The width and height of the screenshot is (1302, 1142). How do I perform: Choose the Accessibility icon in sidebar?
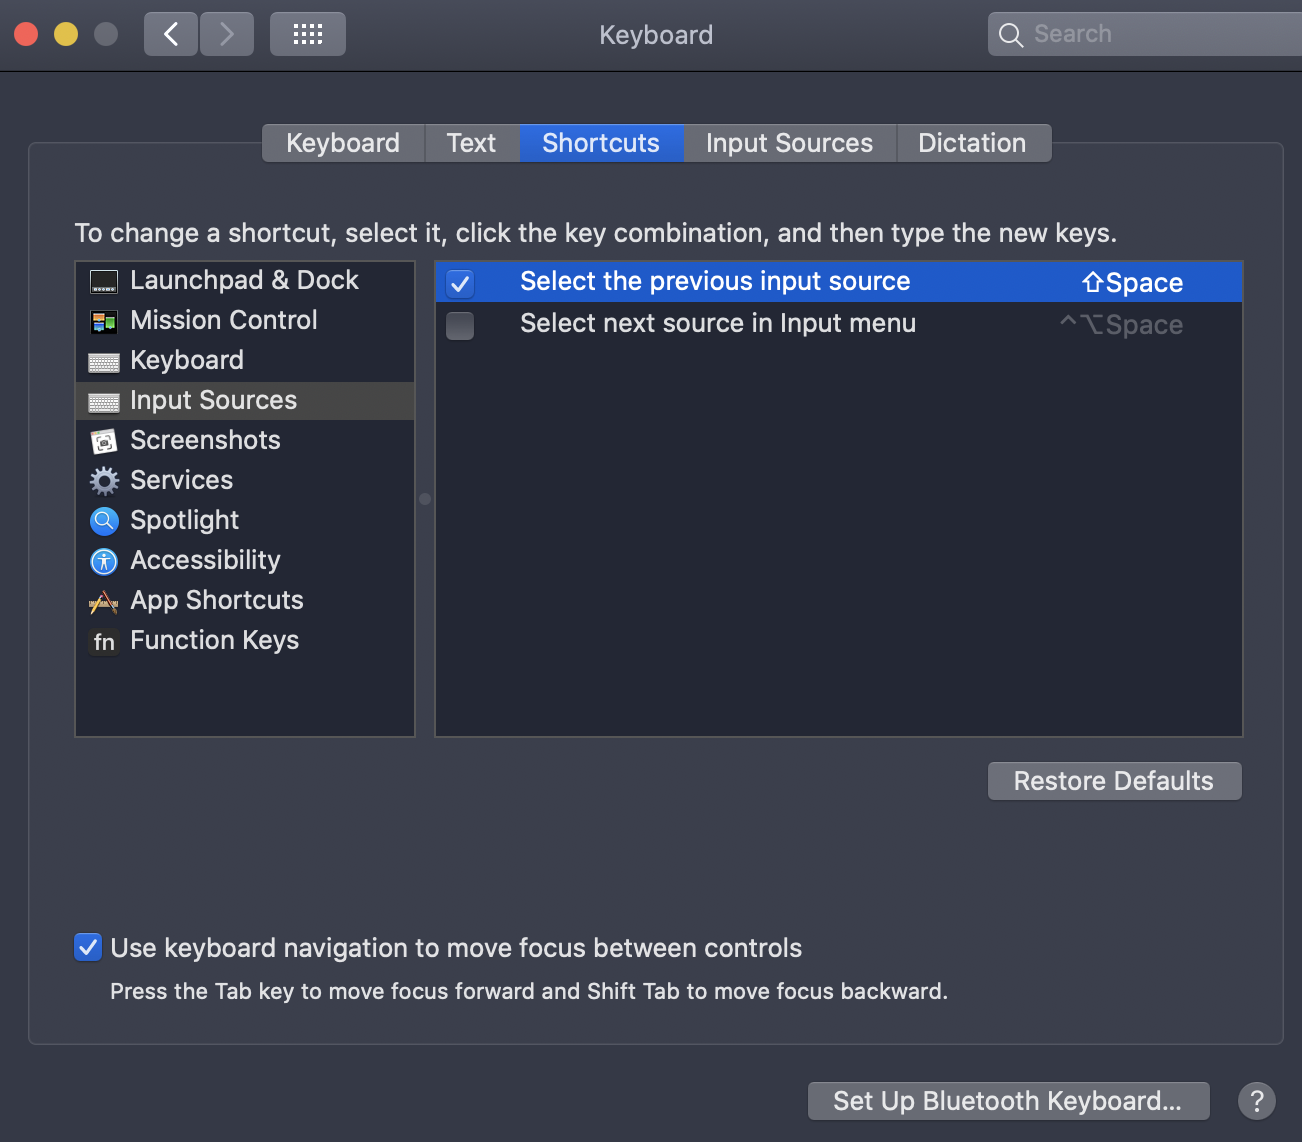tap(104, 561)
